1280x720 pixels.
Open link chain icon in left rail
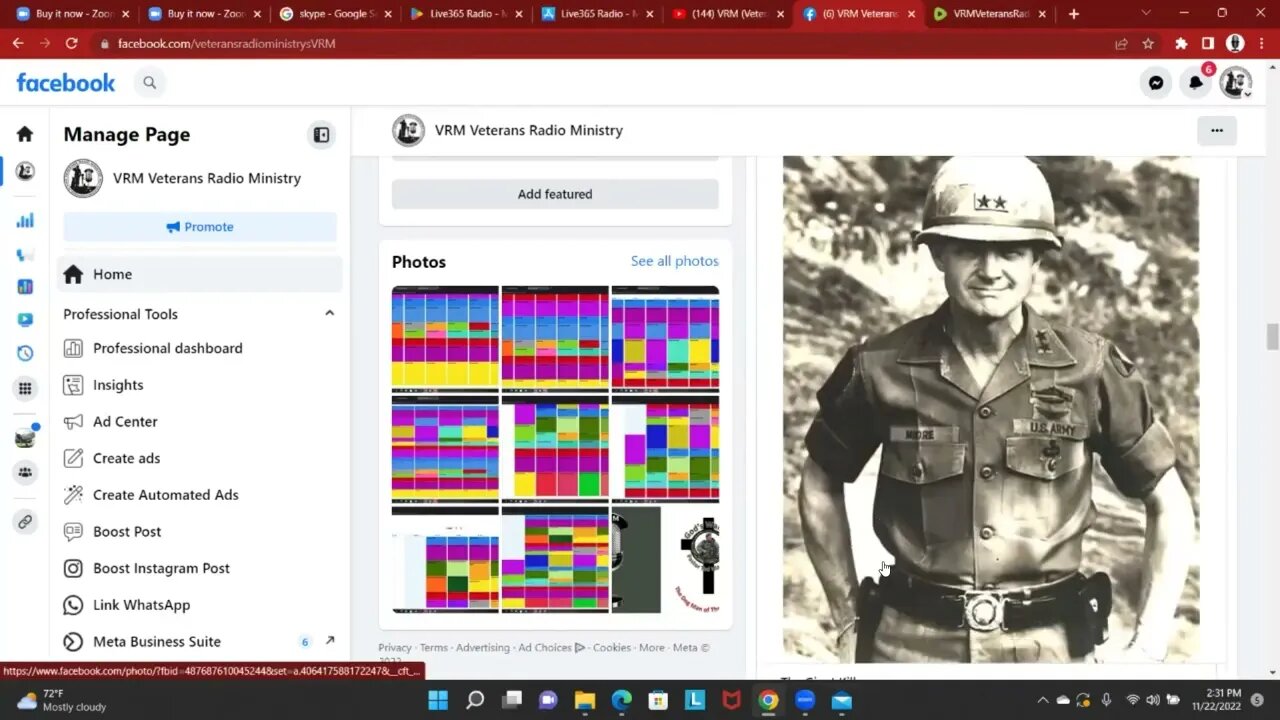coord(25,522)
